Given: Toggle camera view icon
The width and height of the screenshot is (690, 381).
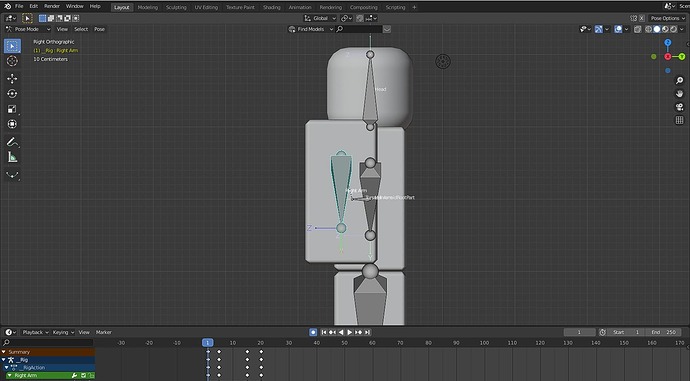Looking at the screenshot, I should click(x=679, y=107).
